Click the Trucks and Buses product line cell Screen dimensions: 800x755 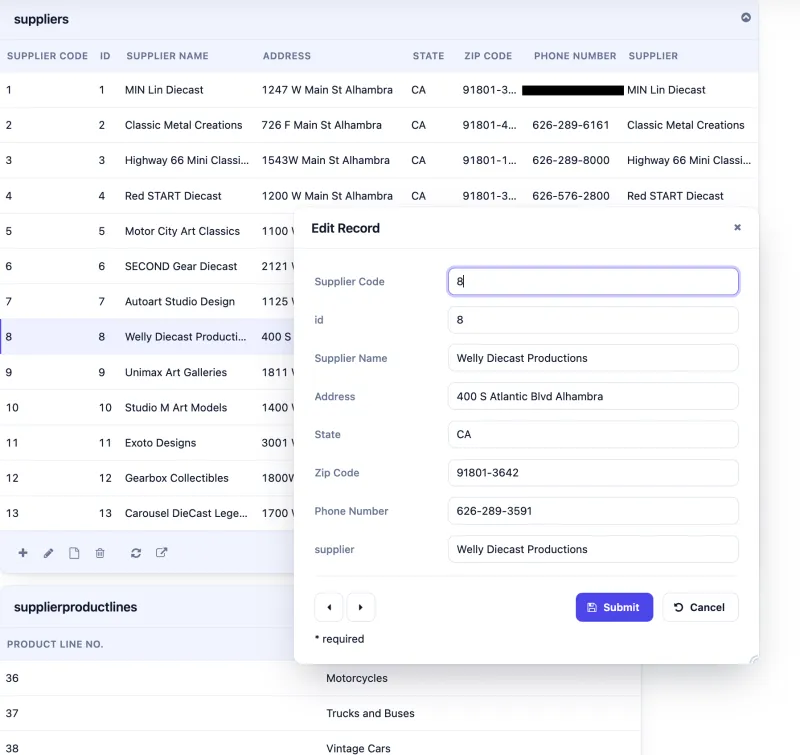point(370,713)
